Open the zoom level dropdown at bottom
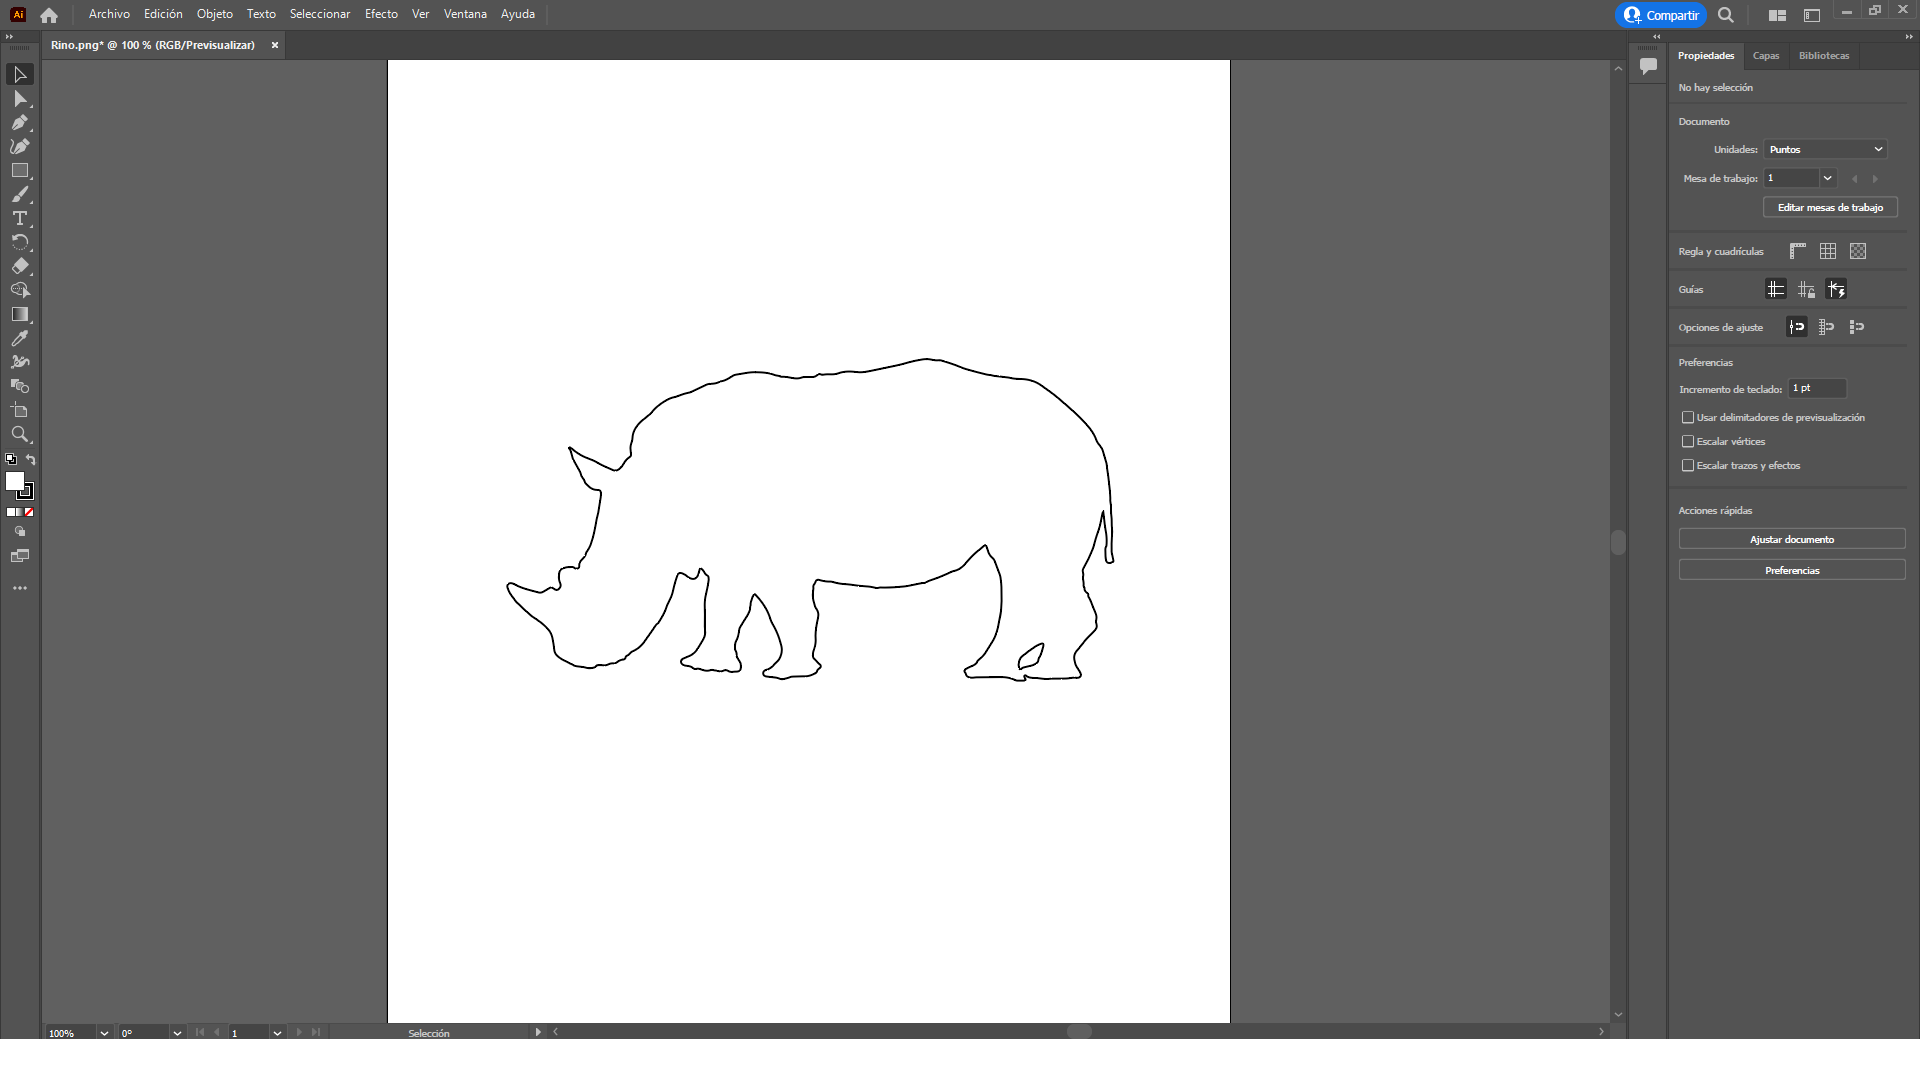Viewport: 1920px width, 1080px height. (104, 1033)
